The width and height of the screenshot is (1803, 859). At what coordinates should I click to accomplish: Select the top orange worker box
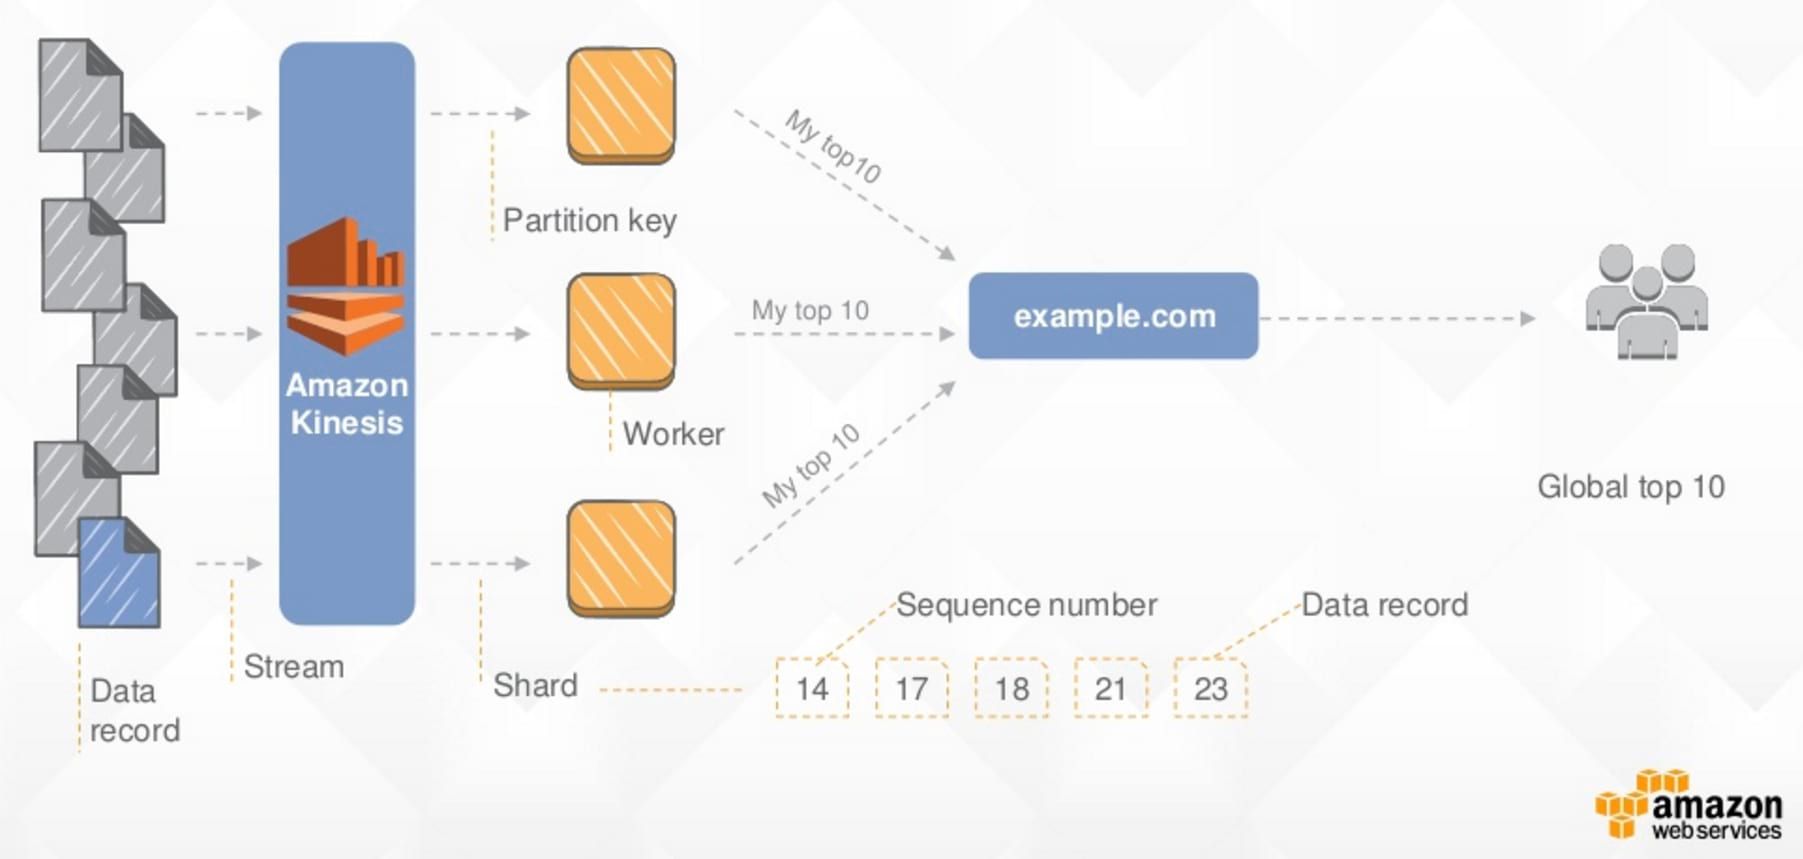(621, 106)
